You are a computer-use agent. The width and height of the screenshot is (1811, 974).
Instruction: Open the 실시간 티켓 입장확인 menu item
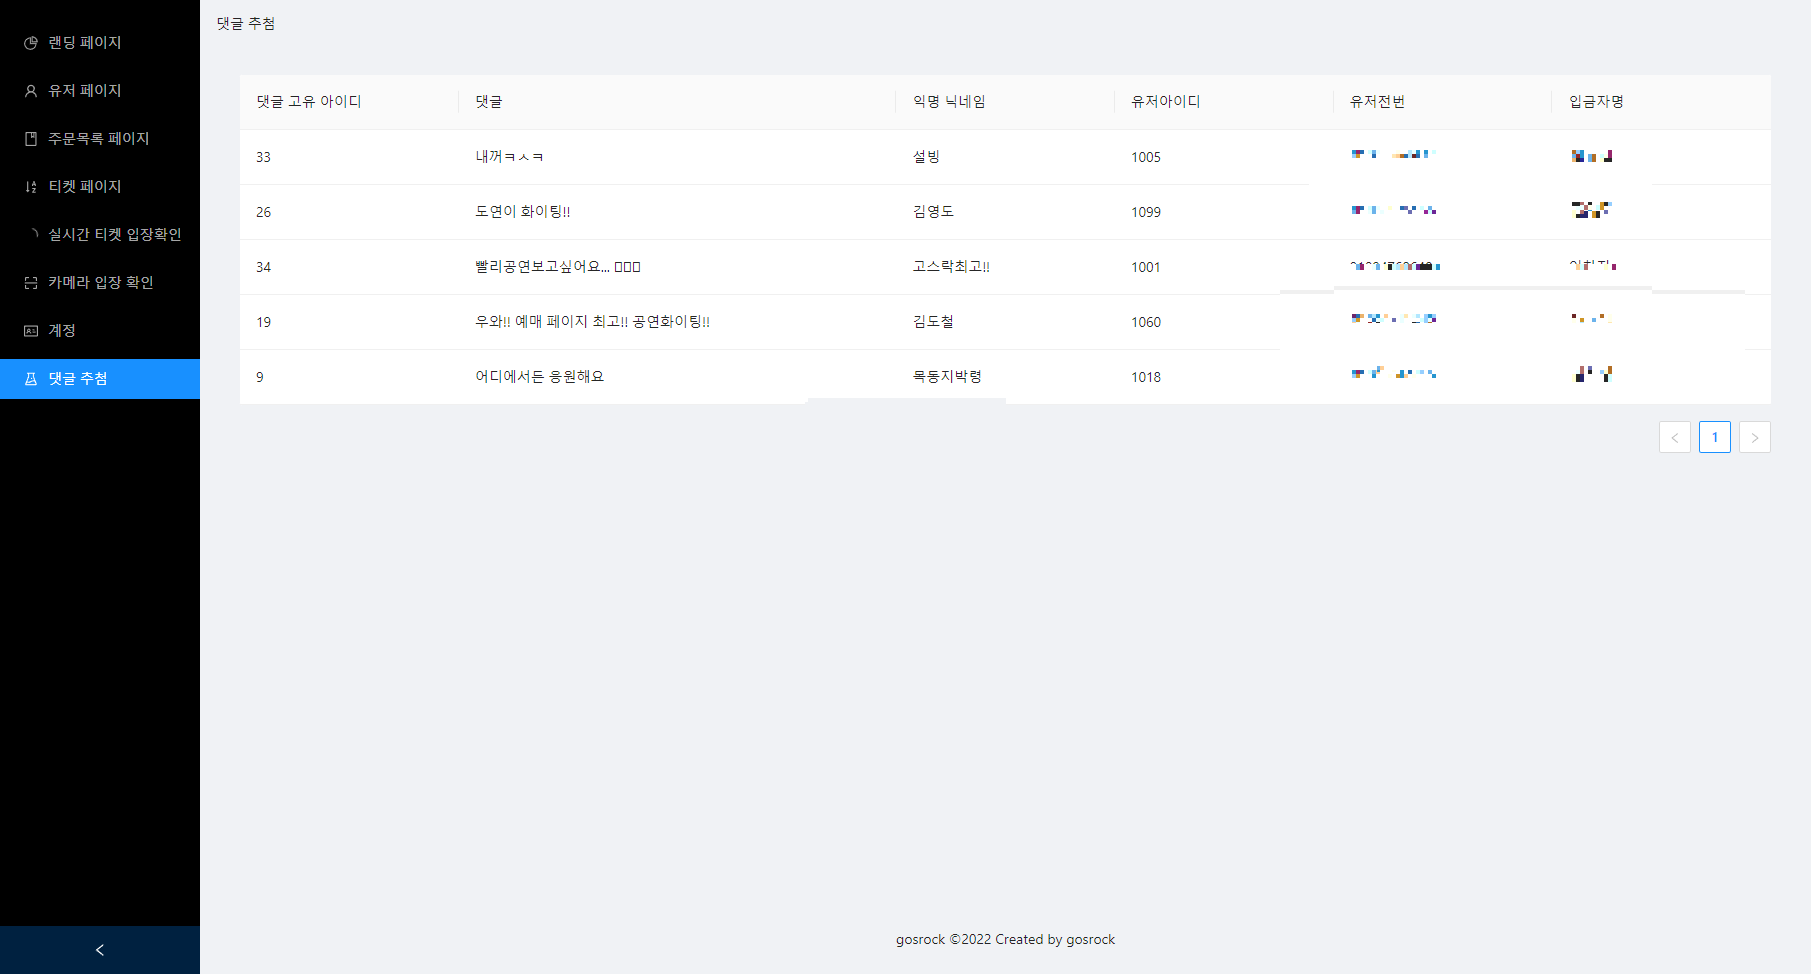tap(100, 235)
